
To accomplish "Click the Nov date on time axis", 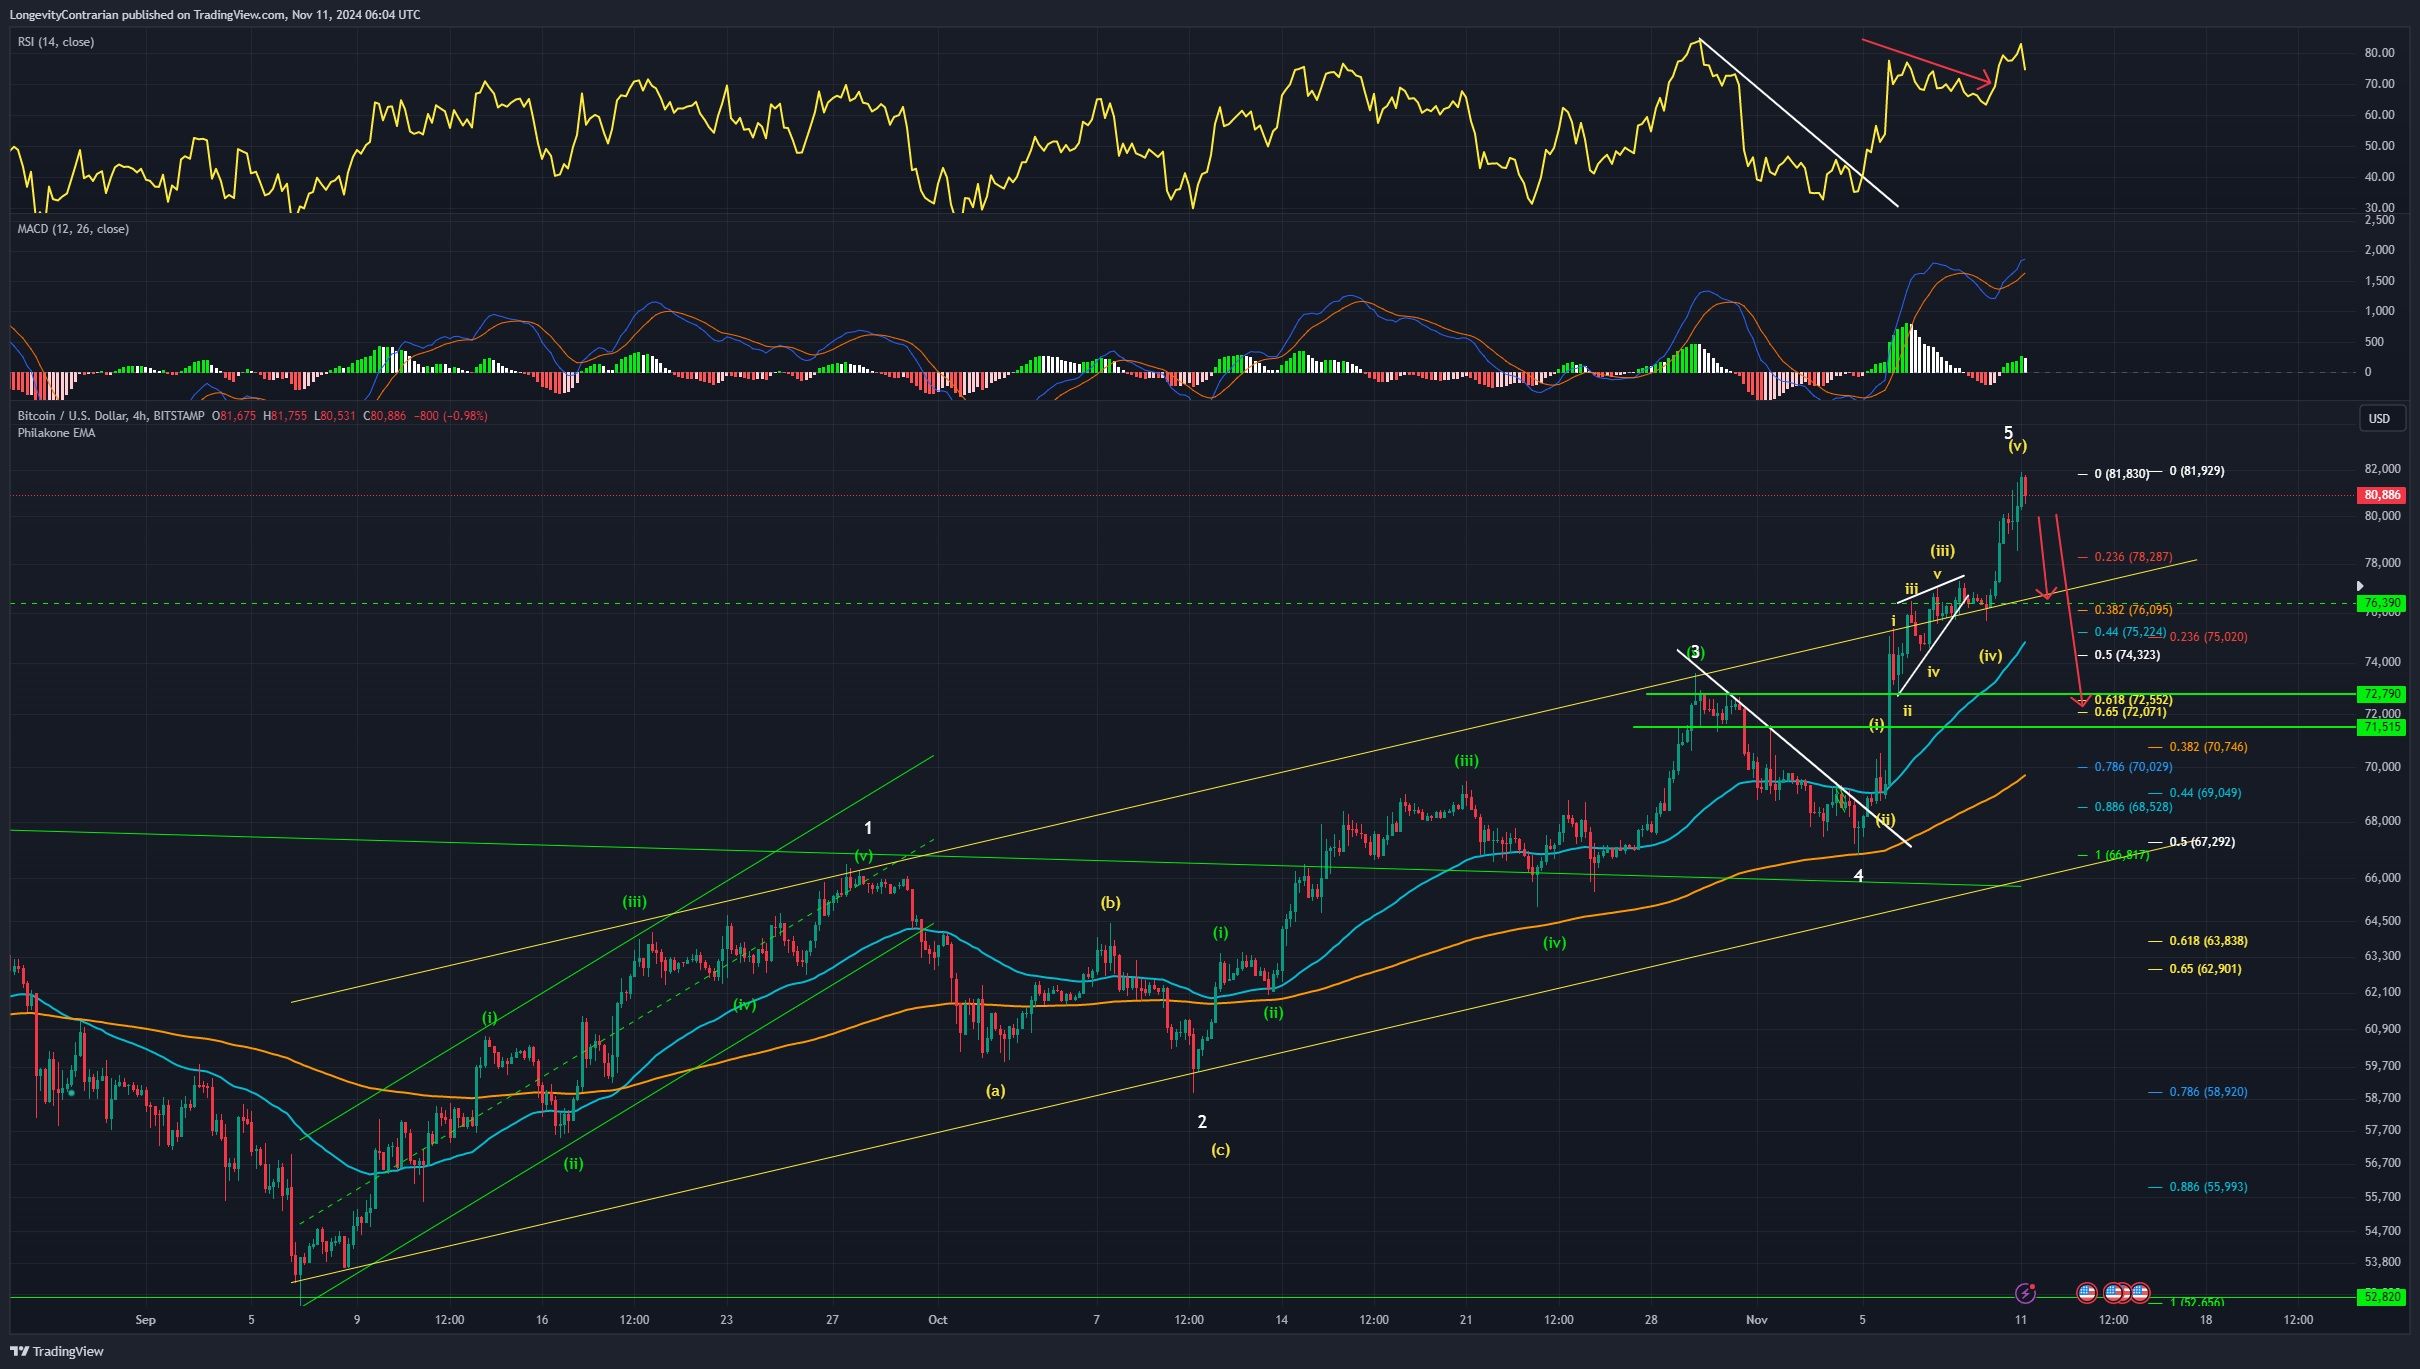I will pos(1756,1320).
